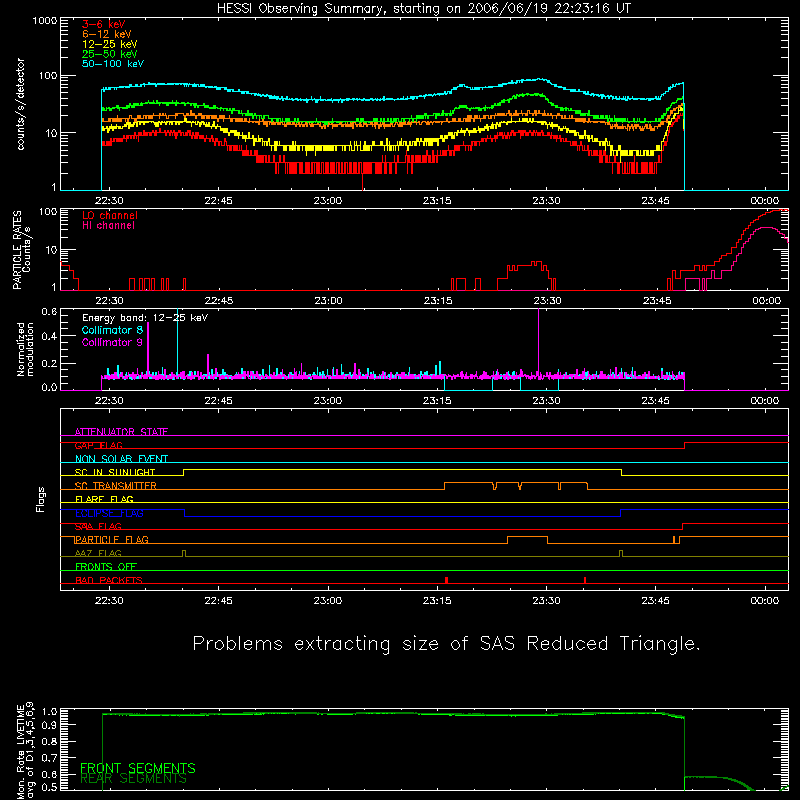
Task: Click the HI channel legend label
Action: (108, 226)
